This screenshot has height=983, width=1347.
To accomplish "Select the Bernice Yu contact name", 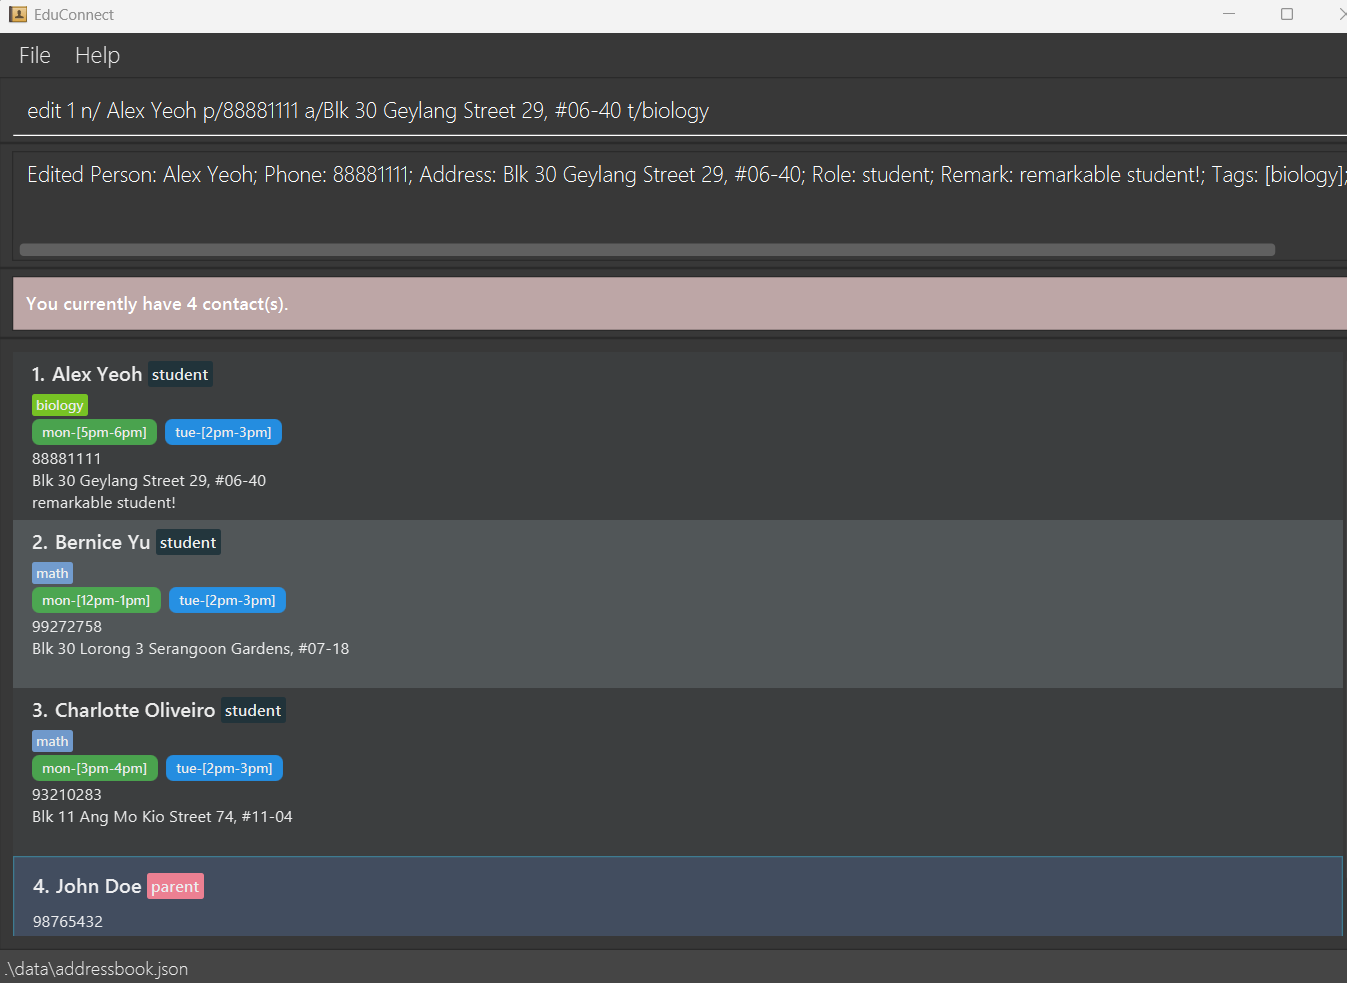I will (x=102, y=542).
